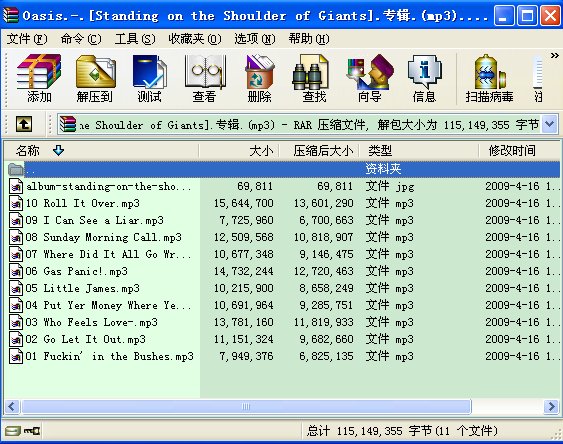Click the drive icon in status bar
This screenshot has width=563, height=444.
pyautogui.click(x=12, y=430)
